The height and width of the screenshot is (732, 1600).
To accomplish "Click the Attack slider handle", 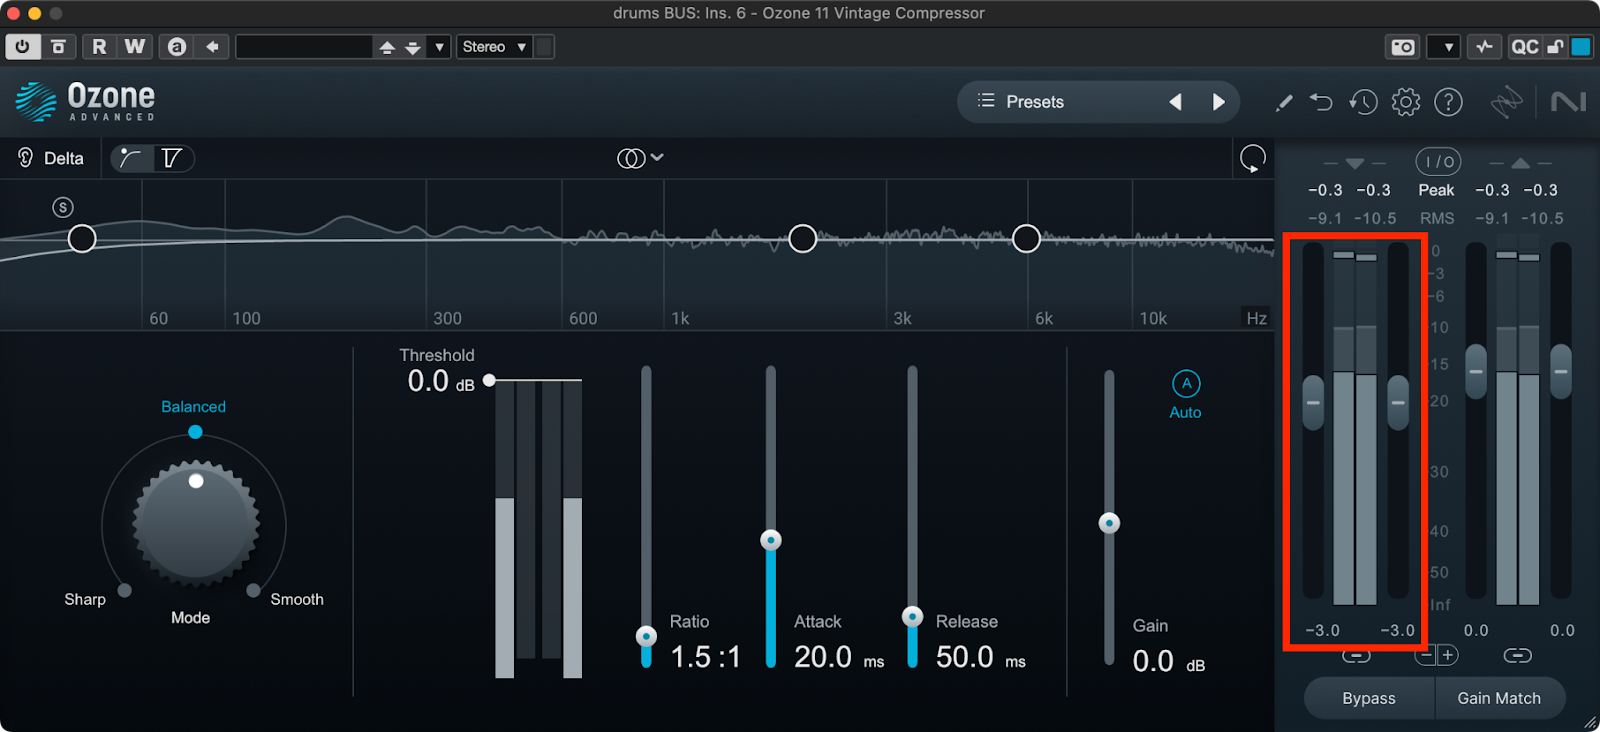I will [770, 541].
